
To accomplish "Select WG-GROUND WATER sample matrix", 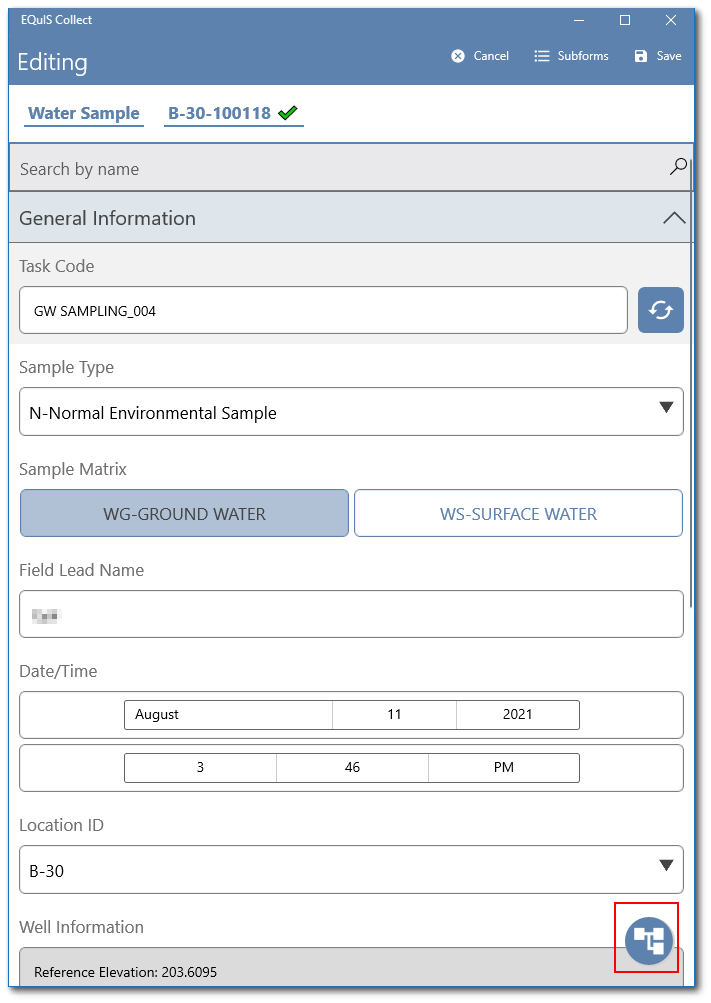I will 184,513.
